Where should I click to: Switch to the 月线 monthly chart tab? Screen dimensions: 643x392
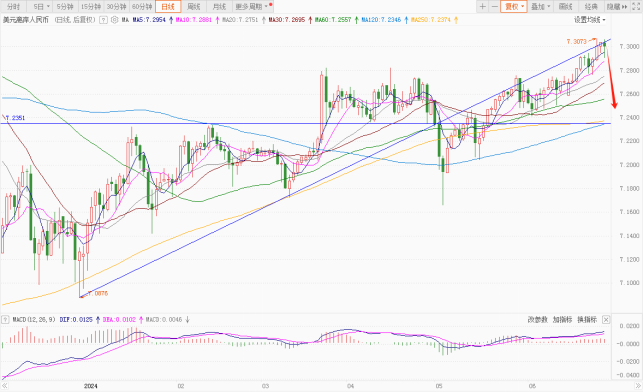219,7
